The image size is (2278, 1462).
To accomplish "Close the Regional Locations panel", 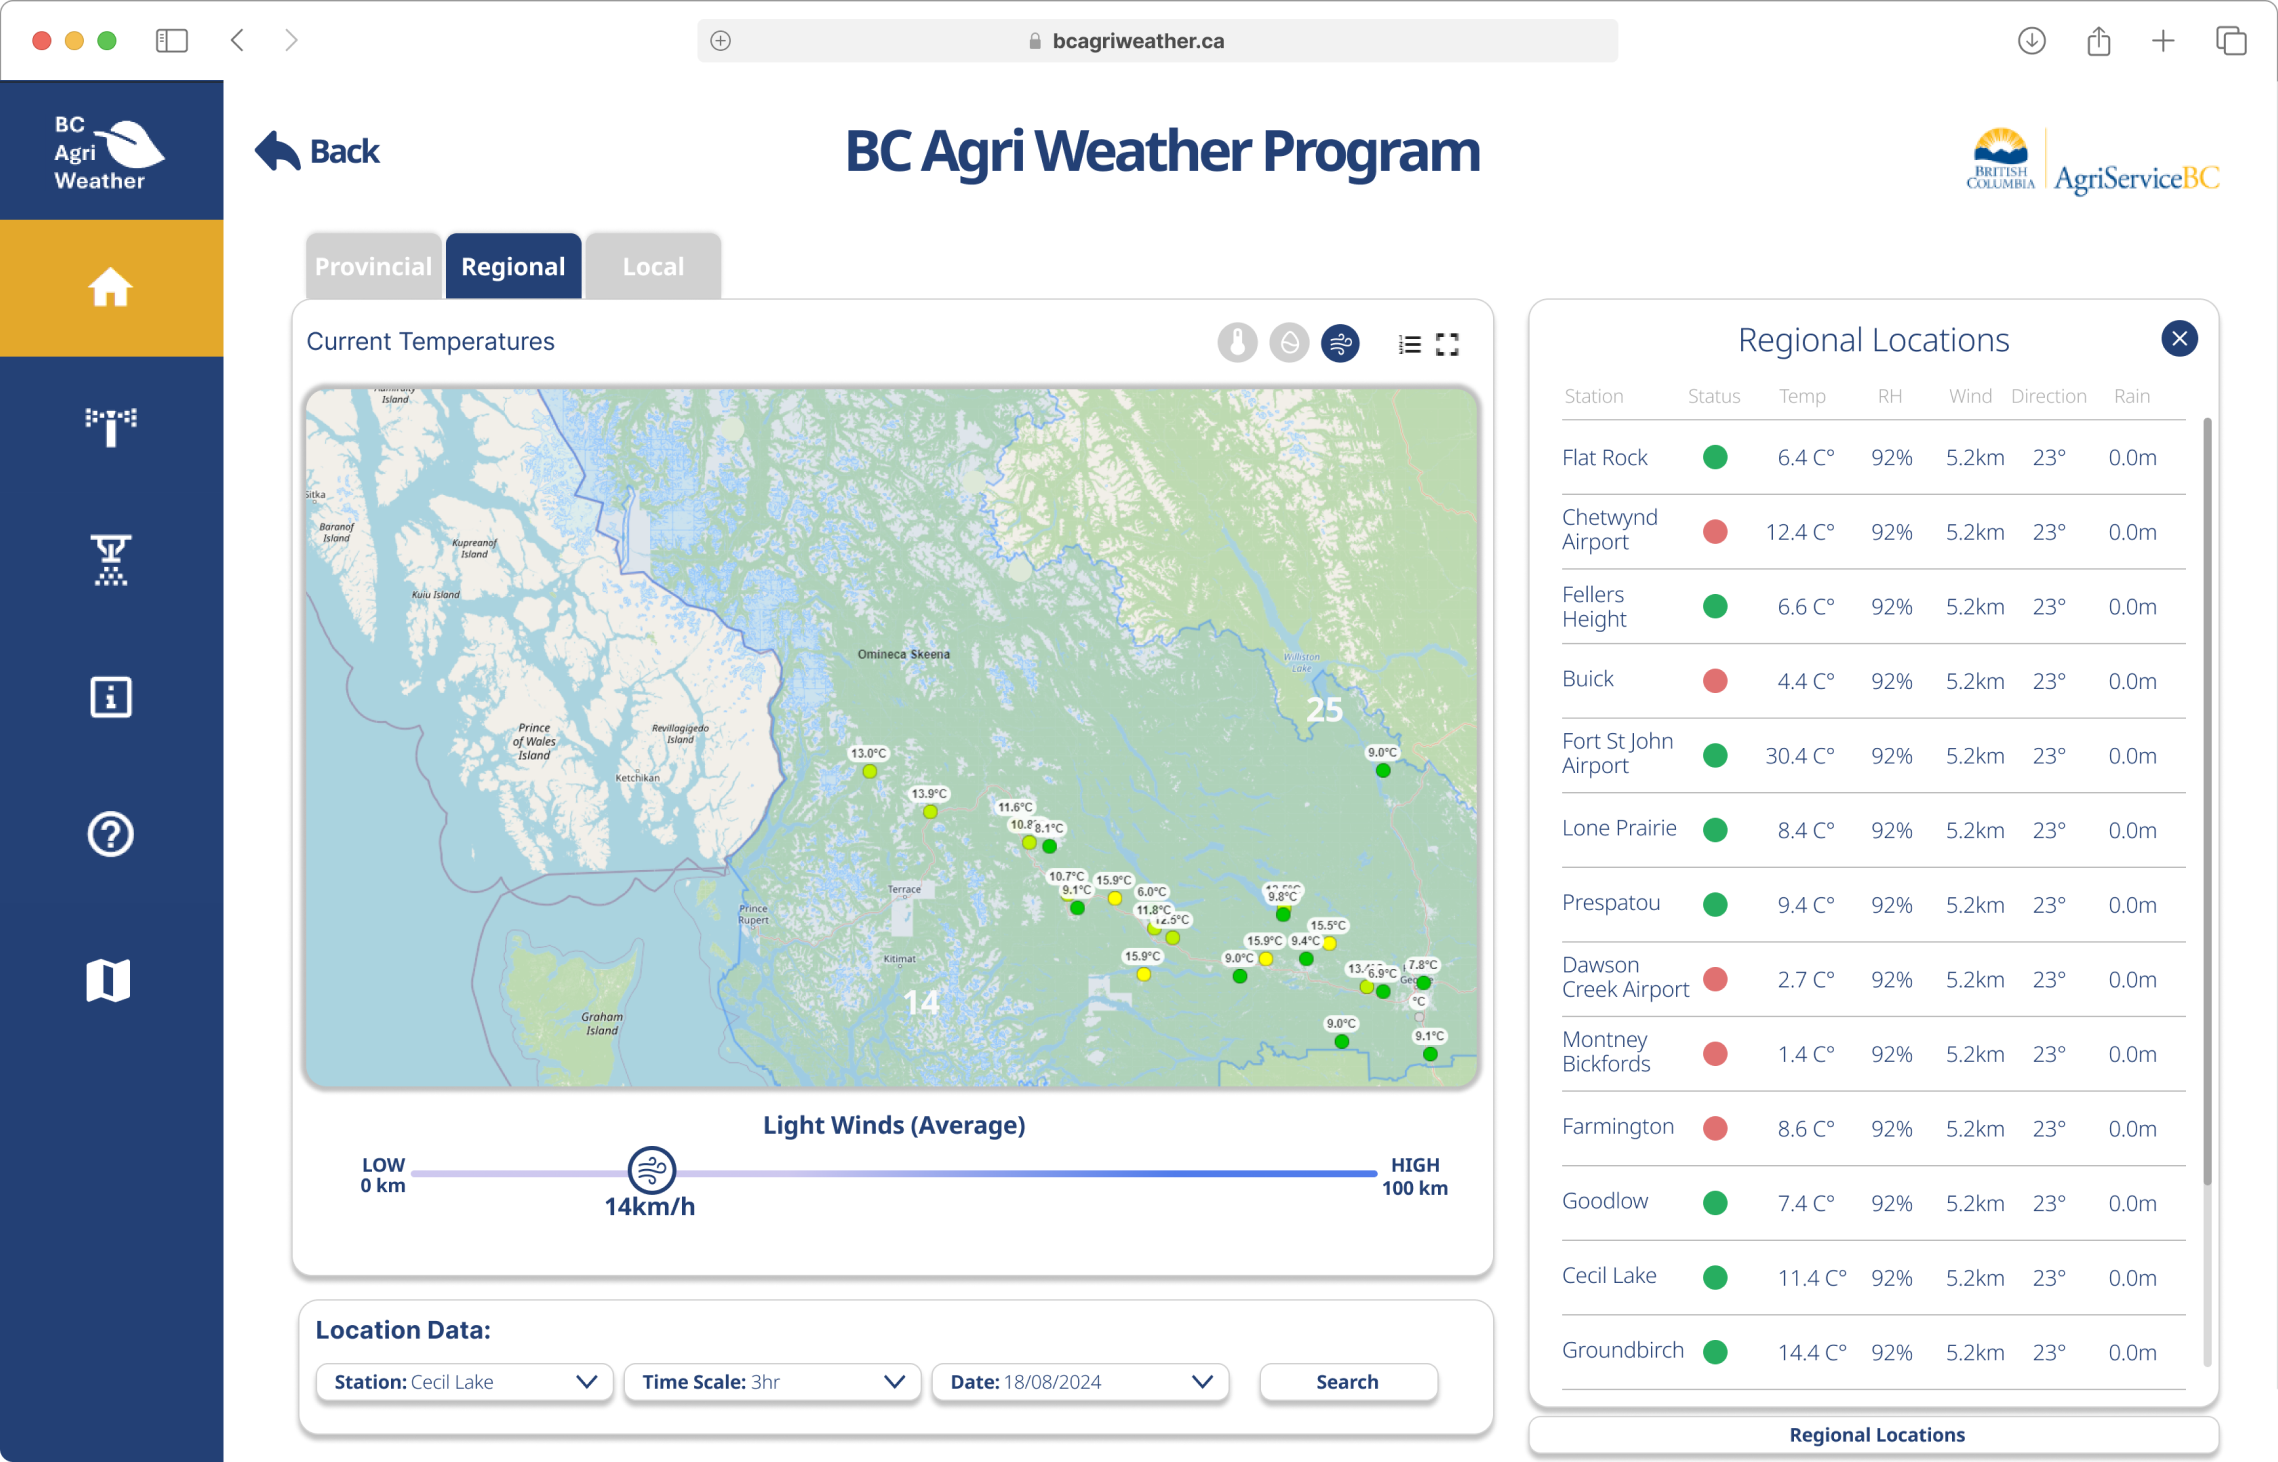I will [x=2179, y=339].
